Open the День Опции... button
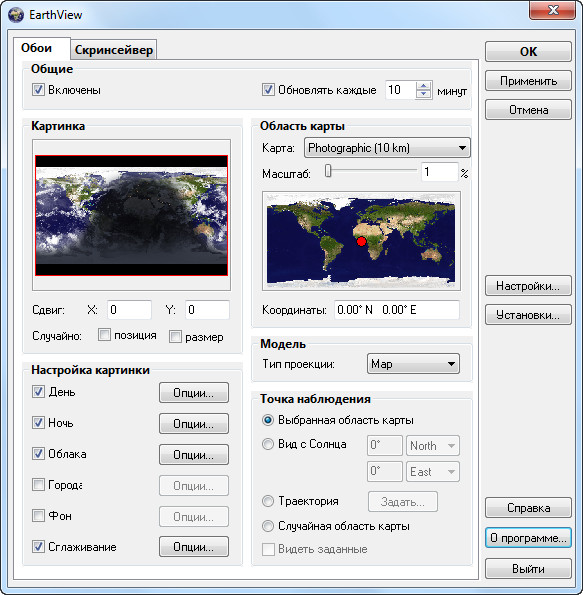 (194, 392)
